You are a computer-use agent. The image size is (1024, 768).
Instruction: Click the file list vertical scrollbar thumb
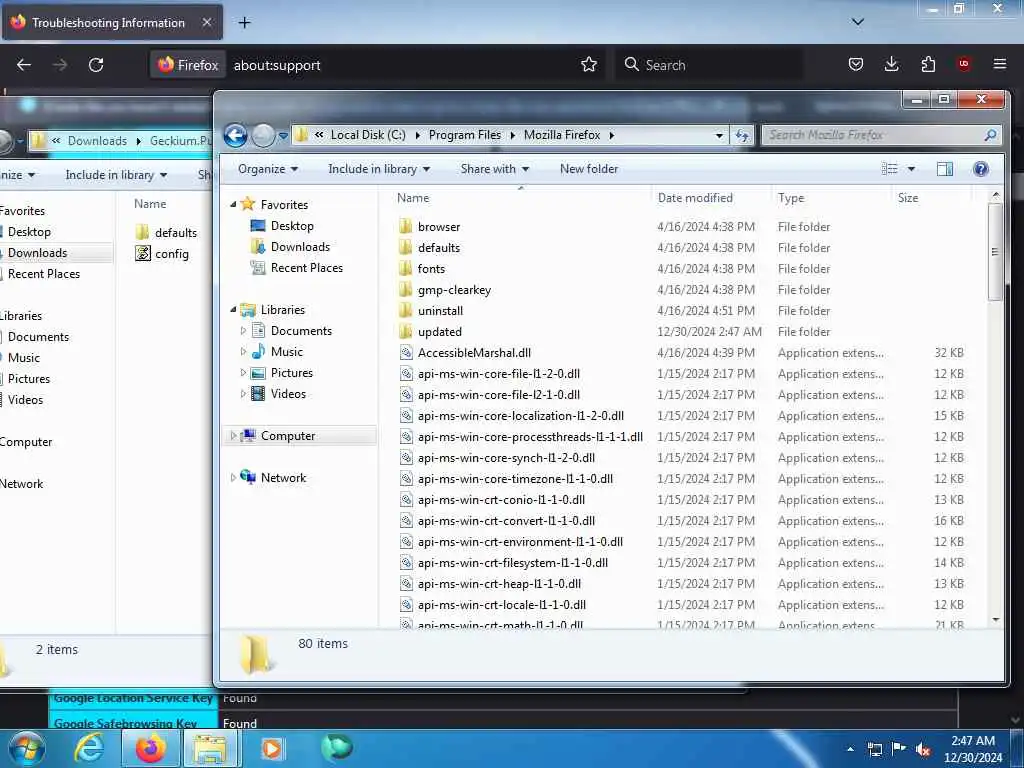point(995,251)
